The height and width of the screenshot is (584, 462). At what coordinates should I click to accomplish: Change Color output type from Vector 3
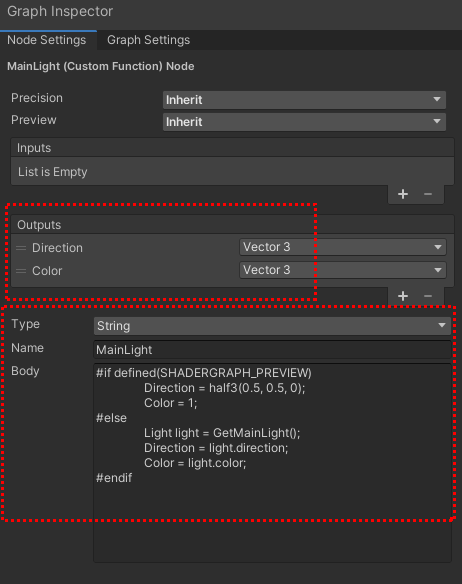tap(342, 270)
